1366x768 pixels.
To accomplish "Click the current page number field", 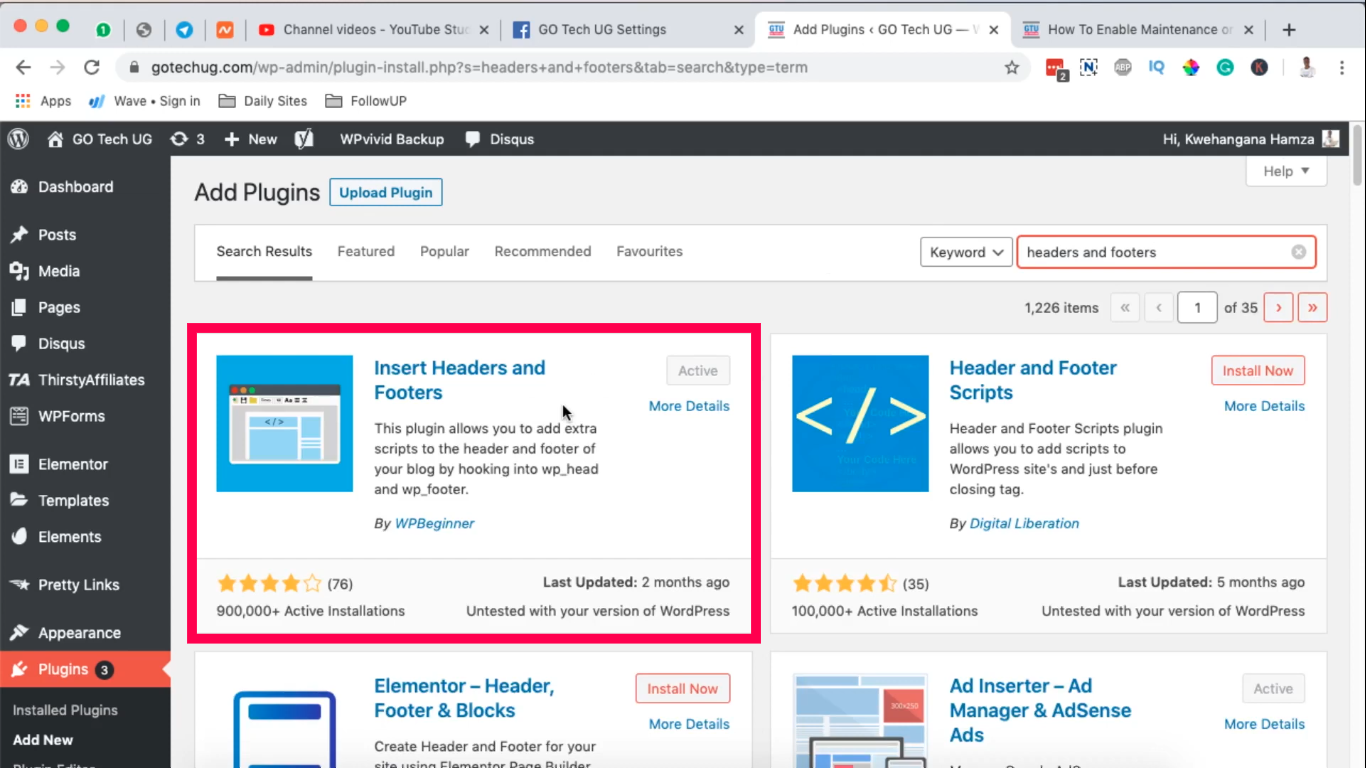I will 1197,307.
